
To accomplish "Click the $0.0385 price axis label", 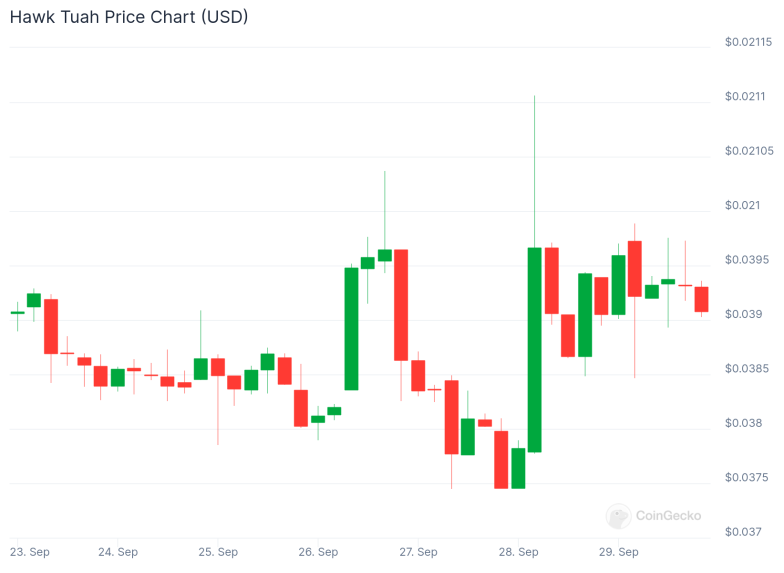I will coord(747,368).
